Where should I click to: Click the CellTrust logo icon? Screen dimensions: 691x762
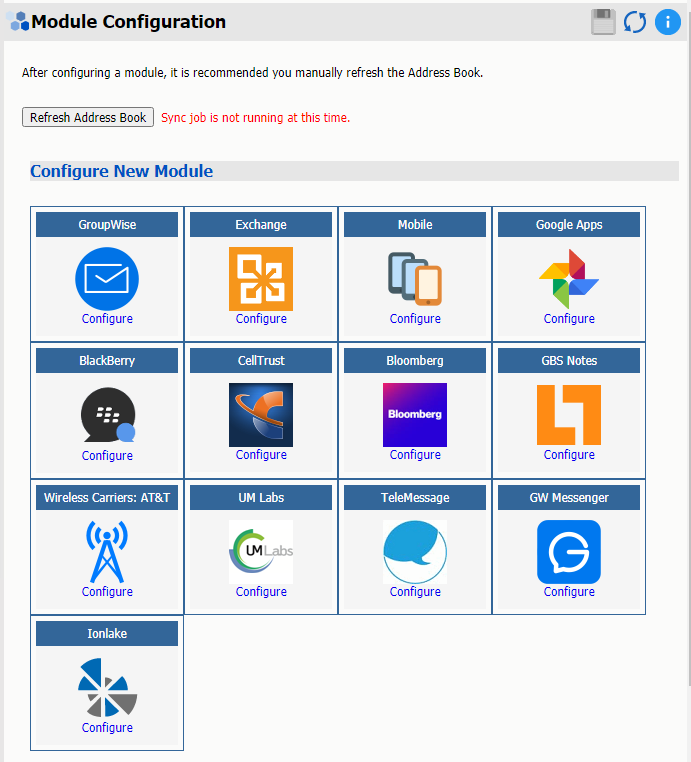pyautogui.click(x=261, y=415)
